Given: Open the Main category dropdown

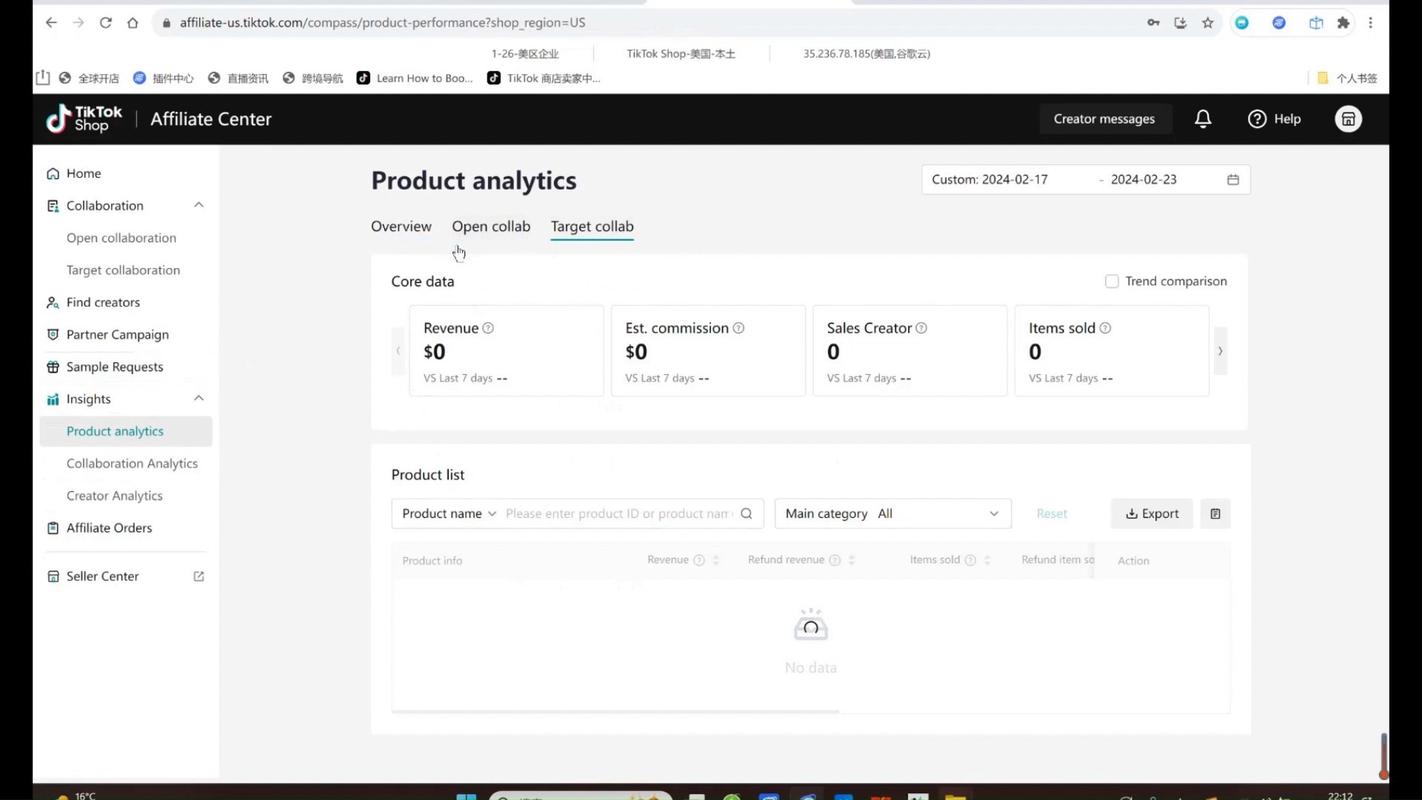Looking at the screenshot, I should [893, 514].
